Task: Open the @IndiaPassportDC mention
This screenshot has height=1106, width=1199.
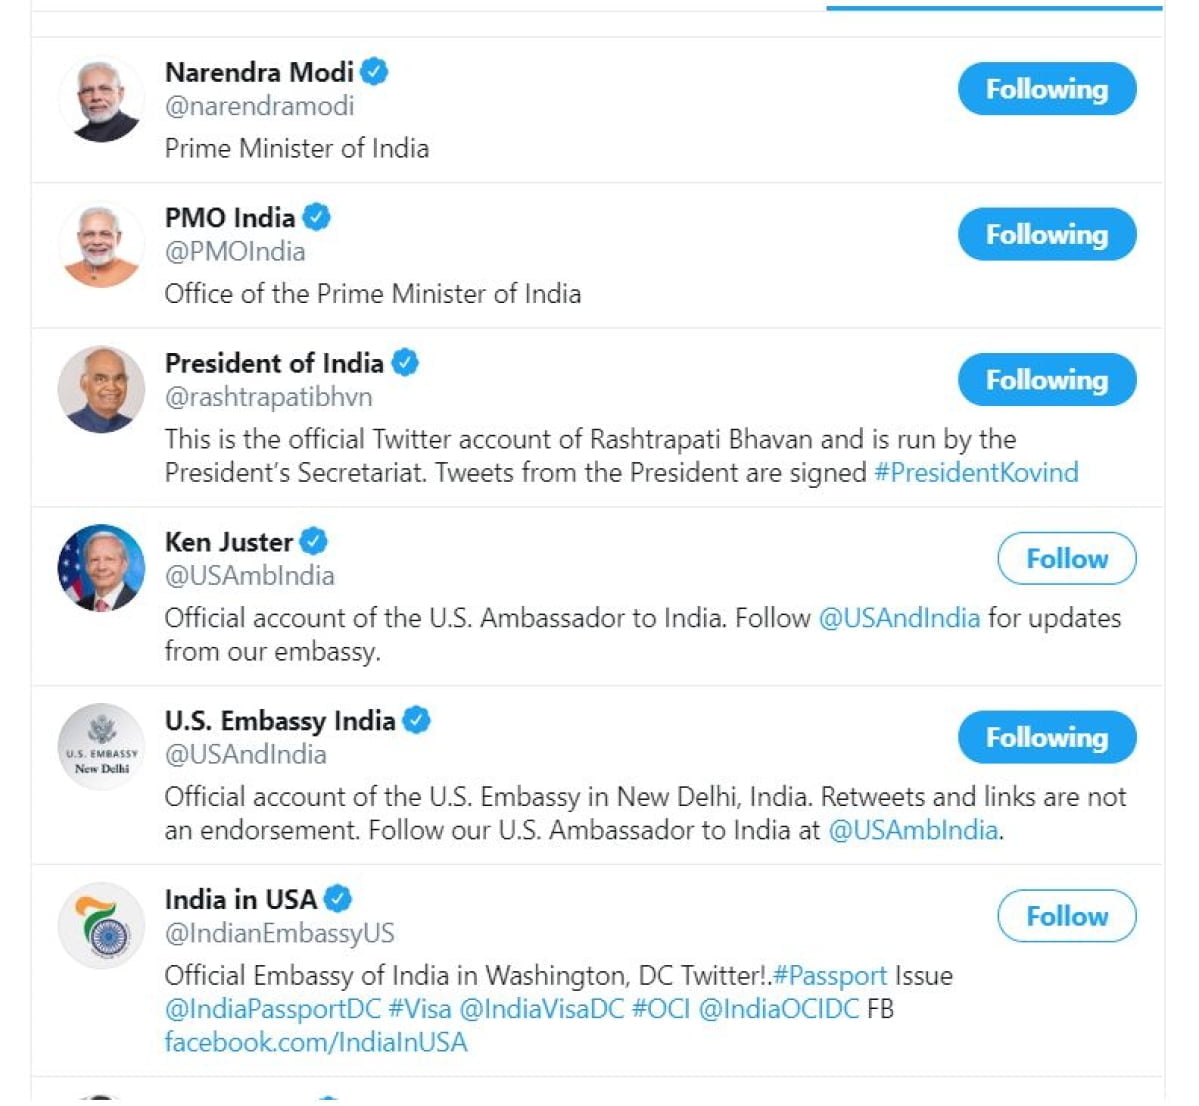Action: [273, 1009]
